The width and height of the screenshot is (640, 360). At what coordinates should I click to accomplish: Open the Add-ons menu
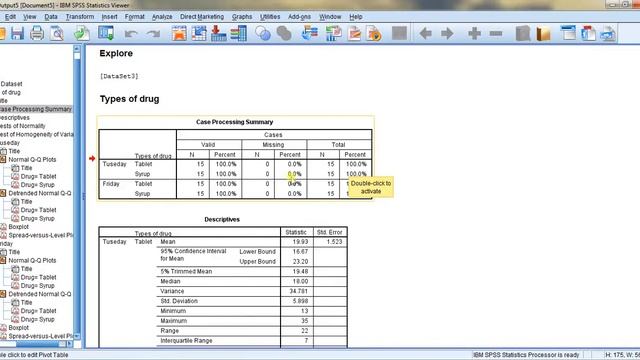click(x=299, y=17)
